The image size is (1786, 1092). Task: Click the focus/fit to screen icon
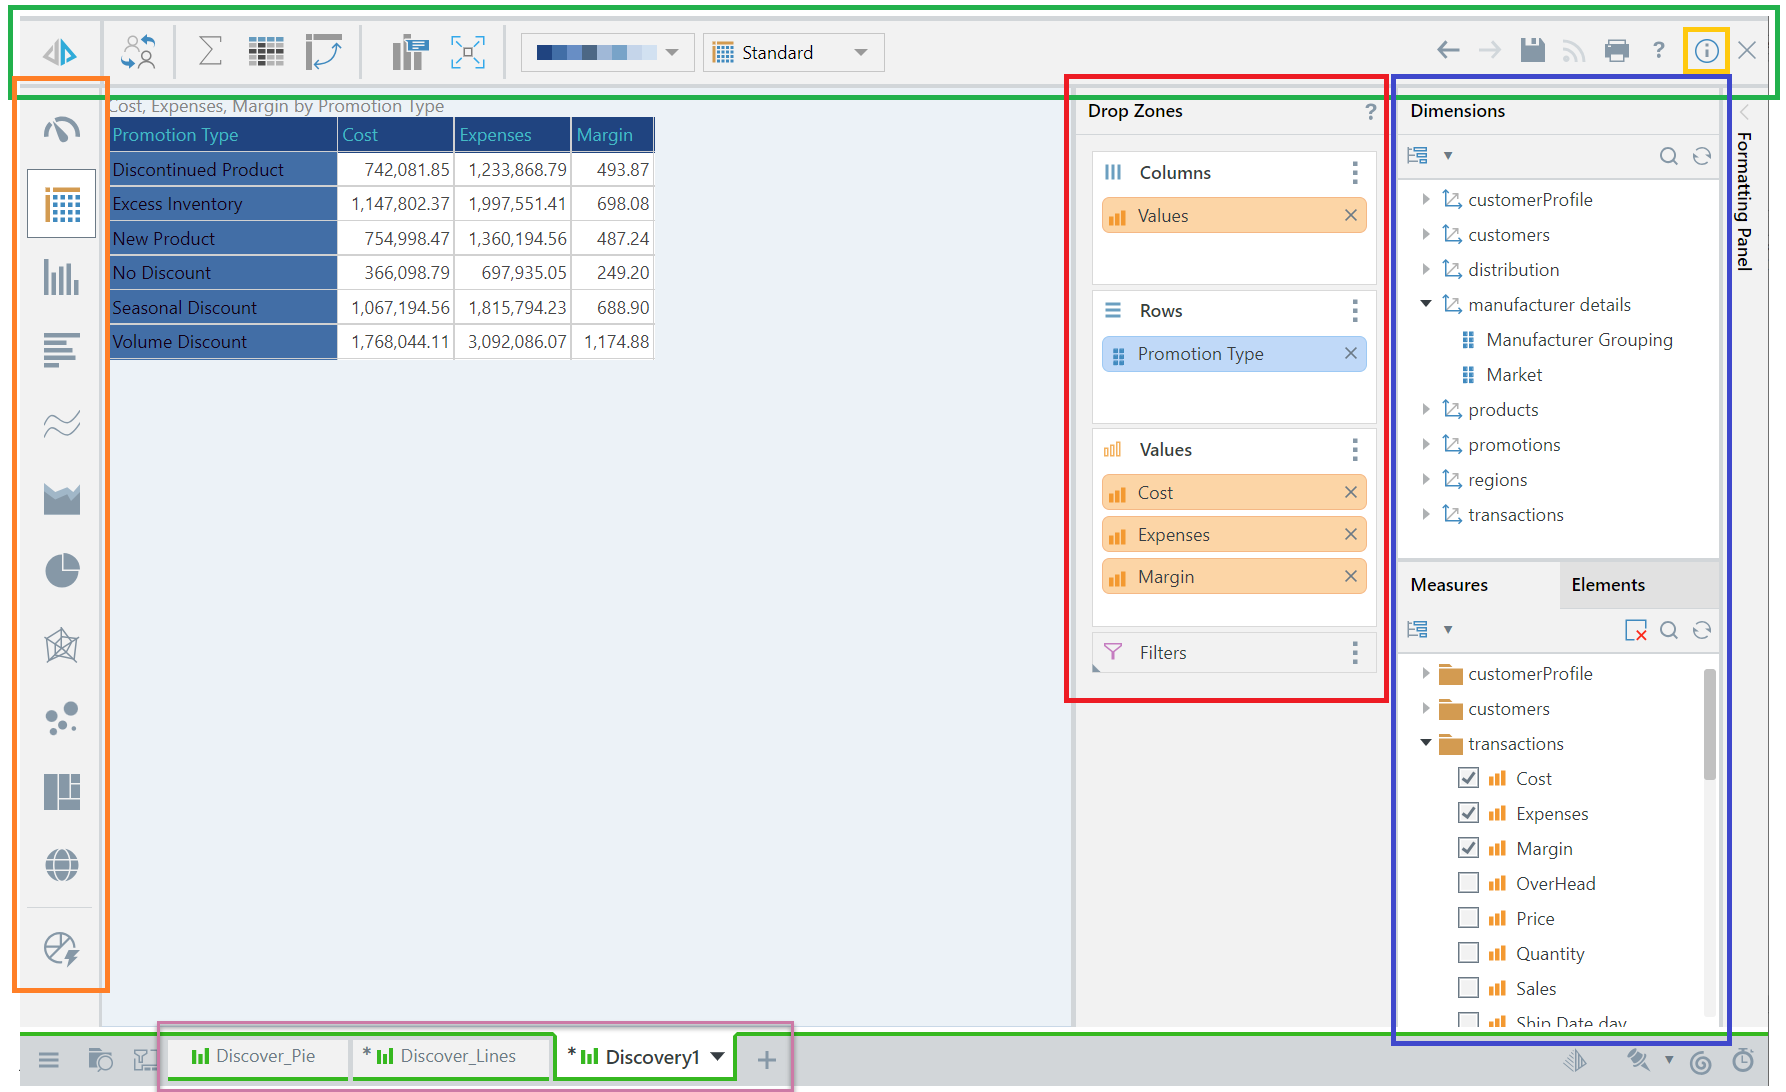467,52
